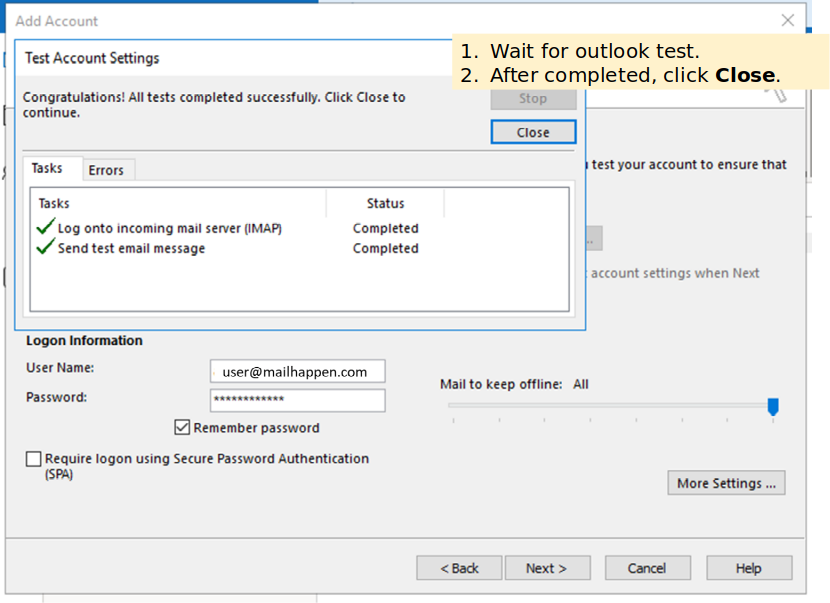The width and height of the screenshot is (830, 603).
Task: Open More Settings dialog
Action: tap(726, 483)
